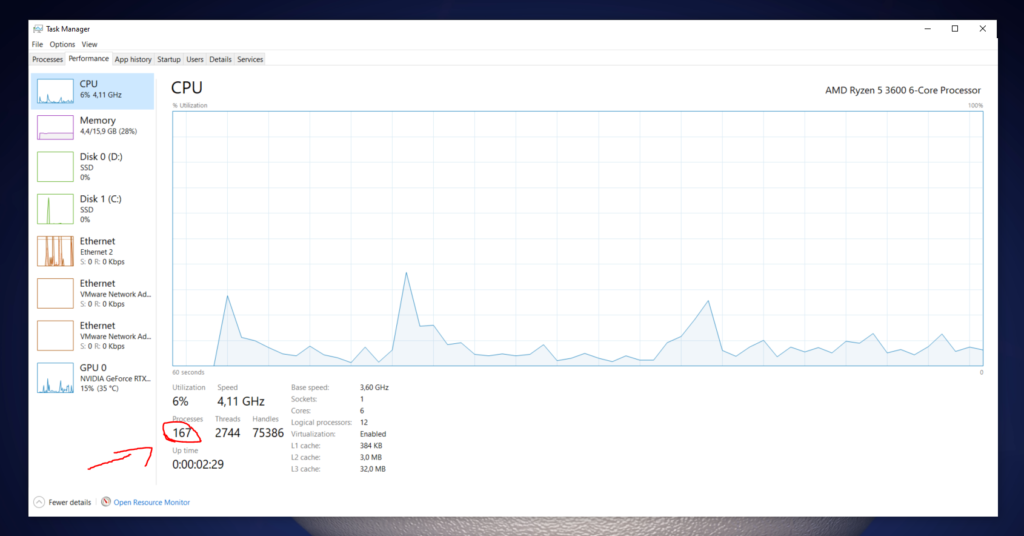Switch to the Processes tab

[x=48, y=59]
